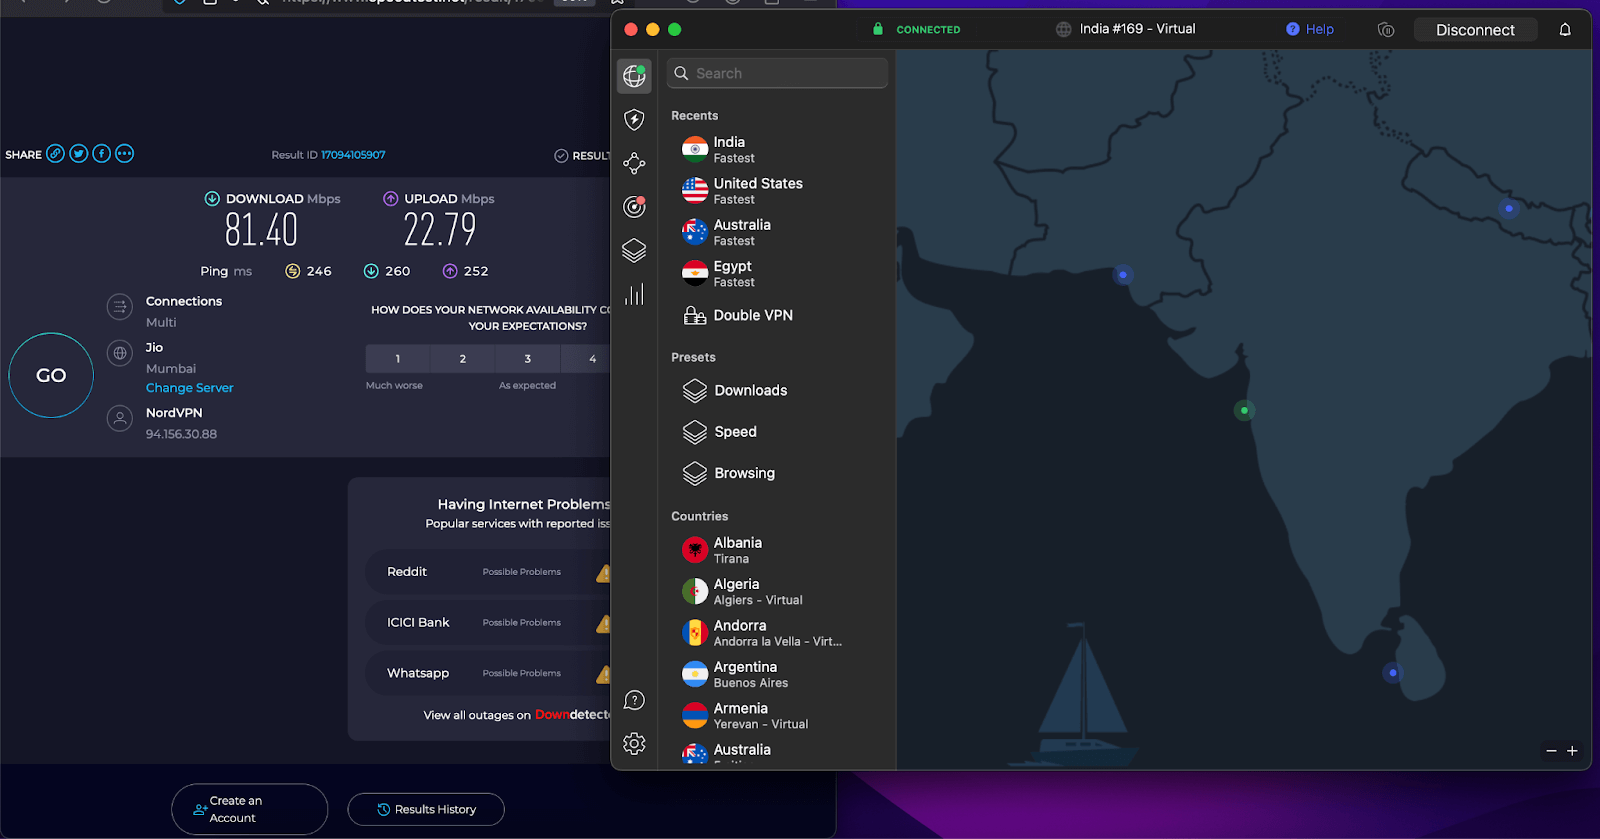Click the Pakistan coast server dot on map
Image resolution: width=1600 pixels, height=839 pixels.
[1123, 274]
